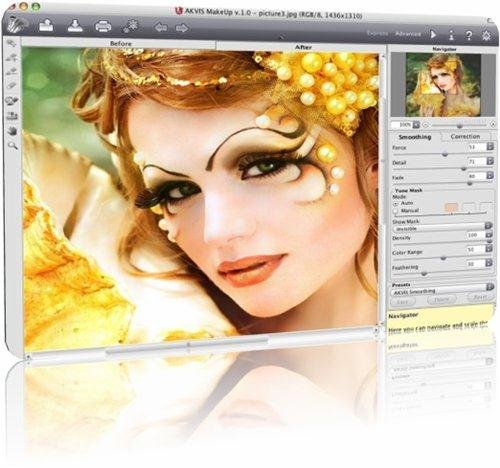Viewport: 500px width, 468px height.
Task: Select the Zoom magnifier tool
Action: click(x=13, y=146)
